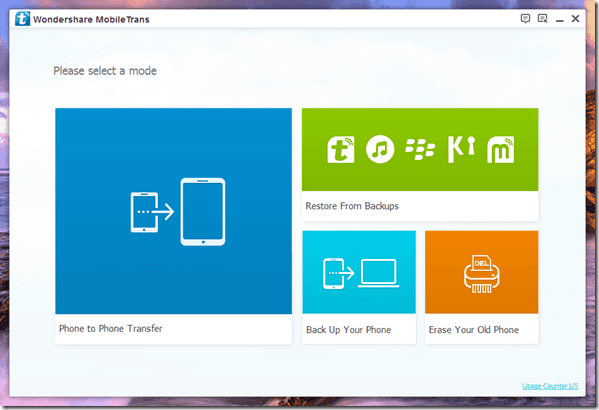Click the phone-to-laptop backup icon

pos(361,274)
